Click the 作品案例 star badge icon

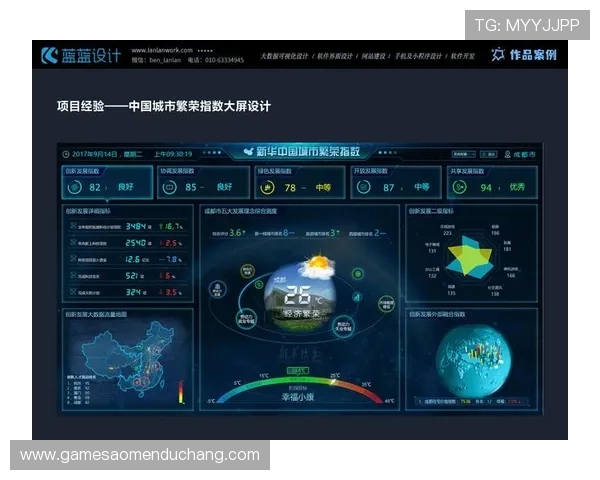point(498,55)
